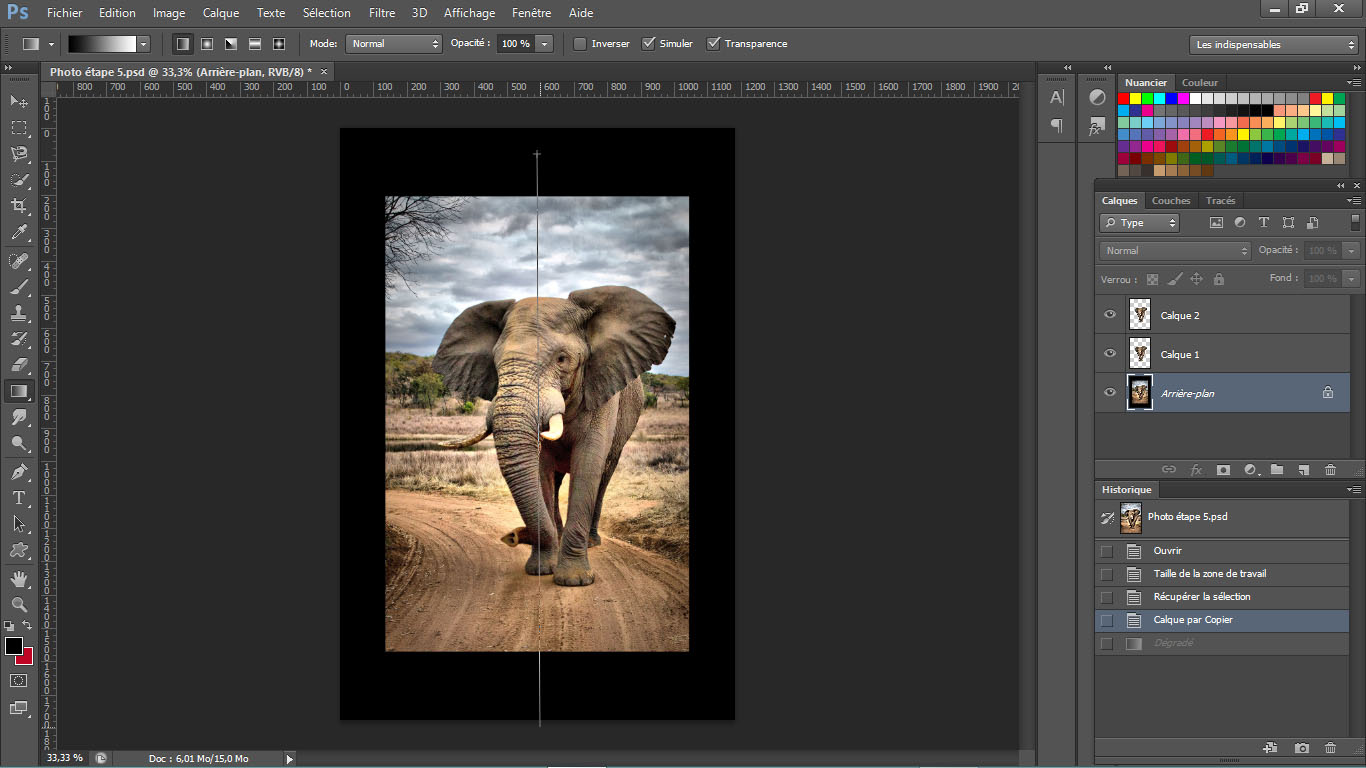Open the tool preset picker arrow
This screenshot has width=1366, height=768.
[x=51, y=44]
